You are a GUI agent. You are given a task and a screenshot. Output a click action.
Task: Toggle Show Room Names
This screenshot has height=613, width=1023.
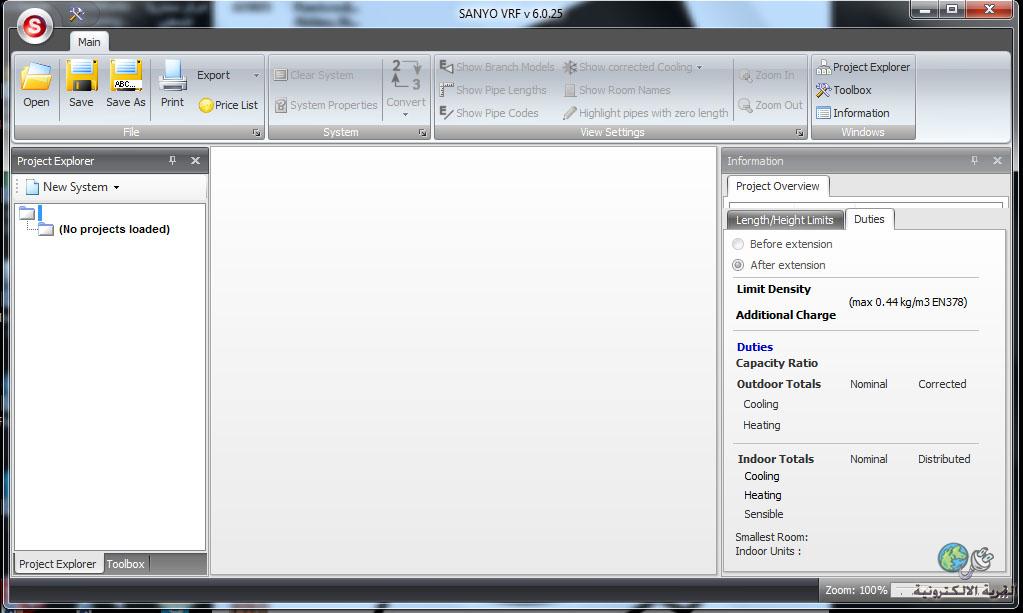point(617,90)
